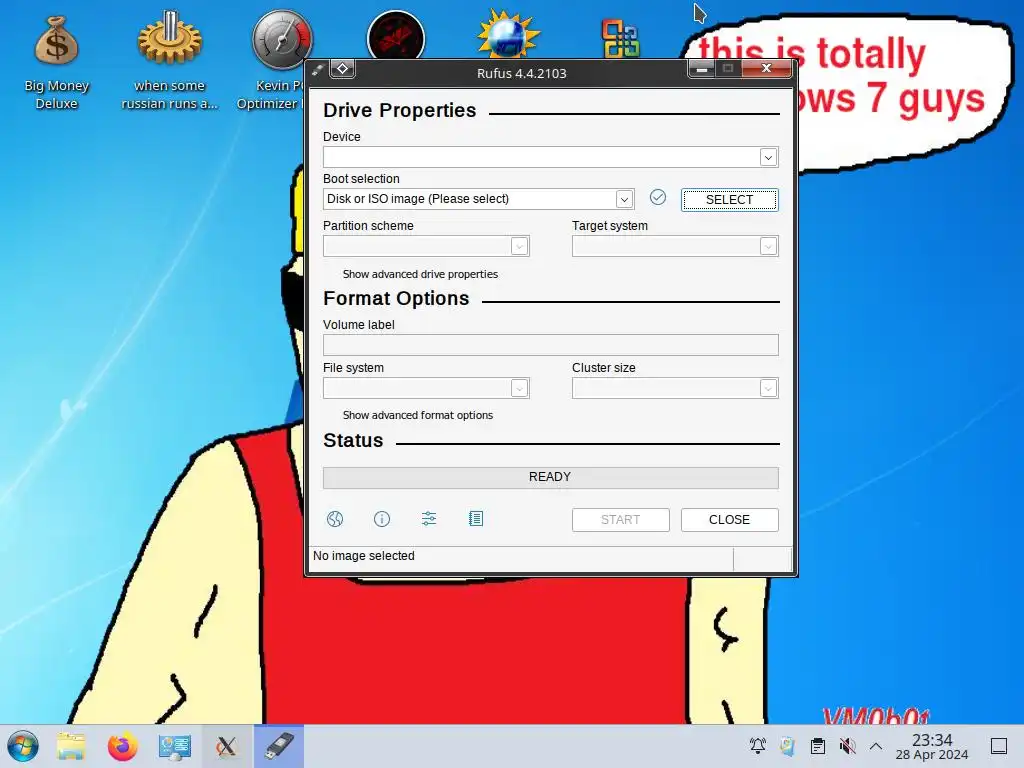Viewport: 1024px width, 768px height.
Task: Open Kevin PC Optimizer desktop icon
Action: (282, 39)
